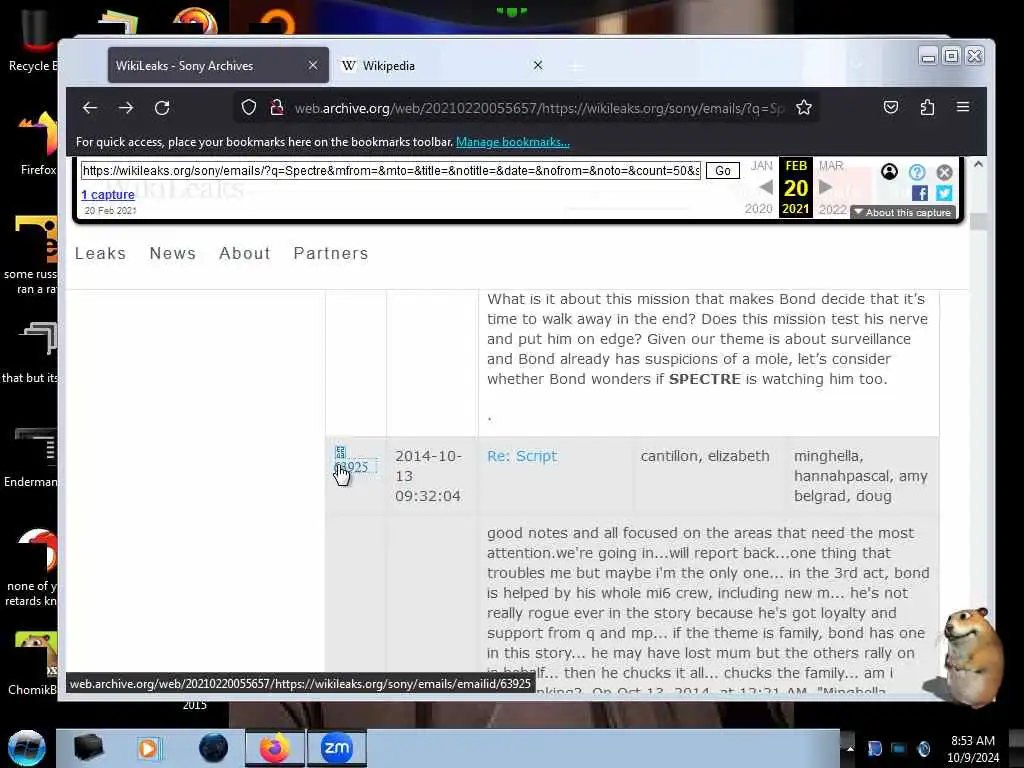1024x768 pixels.
Task: Open dark globe taskbar icon
Action: [x=213, y=748]
